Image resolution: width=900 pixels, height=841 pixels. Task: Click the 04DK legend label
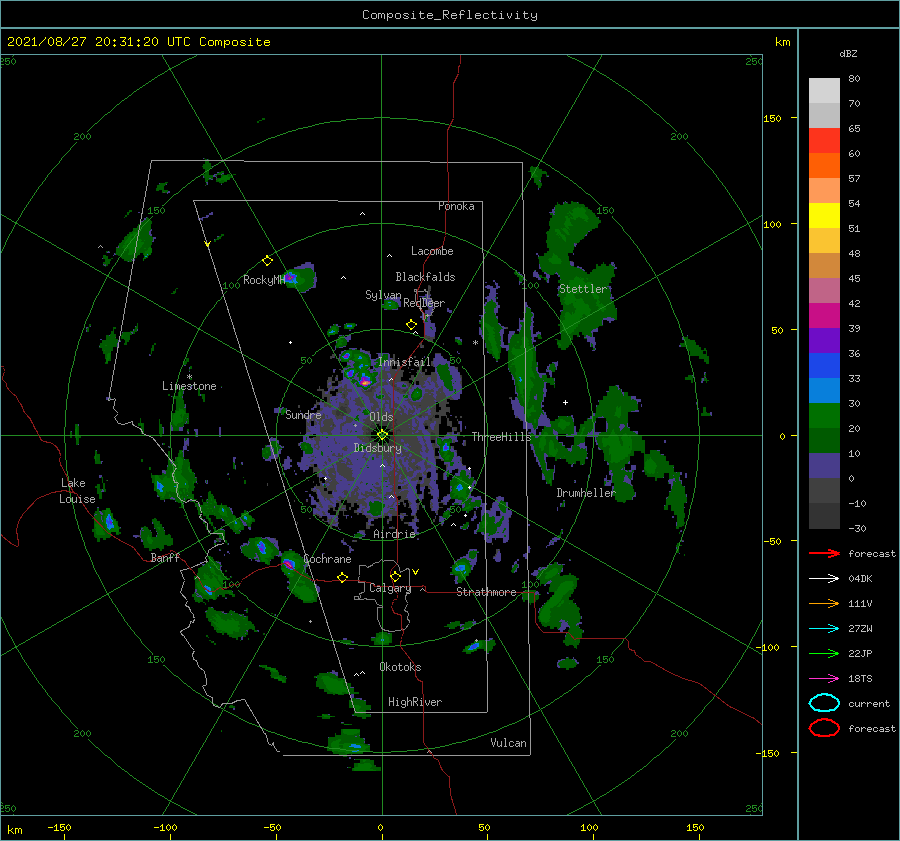coord(860,579)
